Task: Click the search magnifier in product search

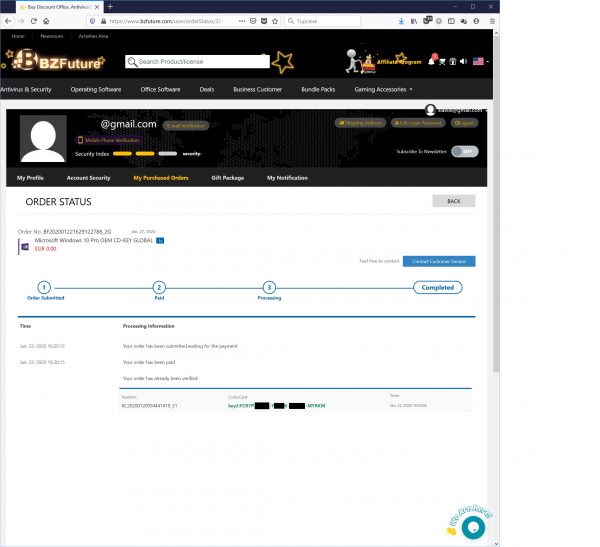Action: point(132,62)
